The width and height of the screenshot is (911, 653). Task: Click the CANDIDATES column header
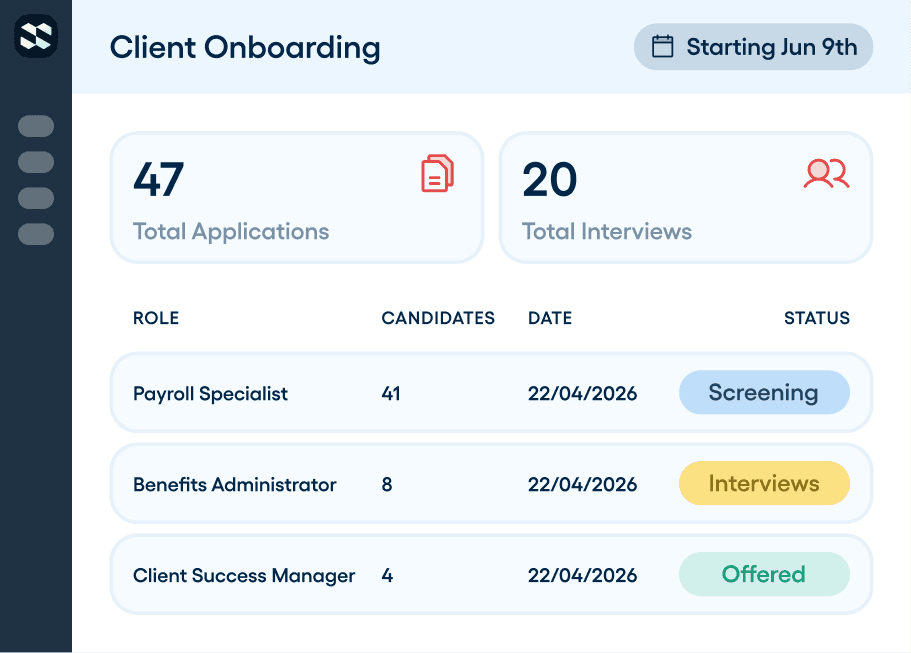pyautogui.click(x=438, y=318)
